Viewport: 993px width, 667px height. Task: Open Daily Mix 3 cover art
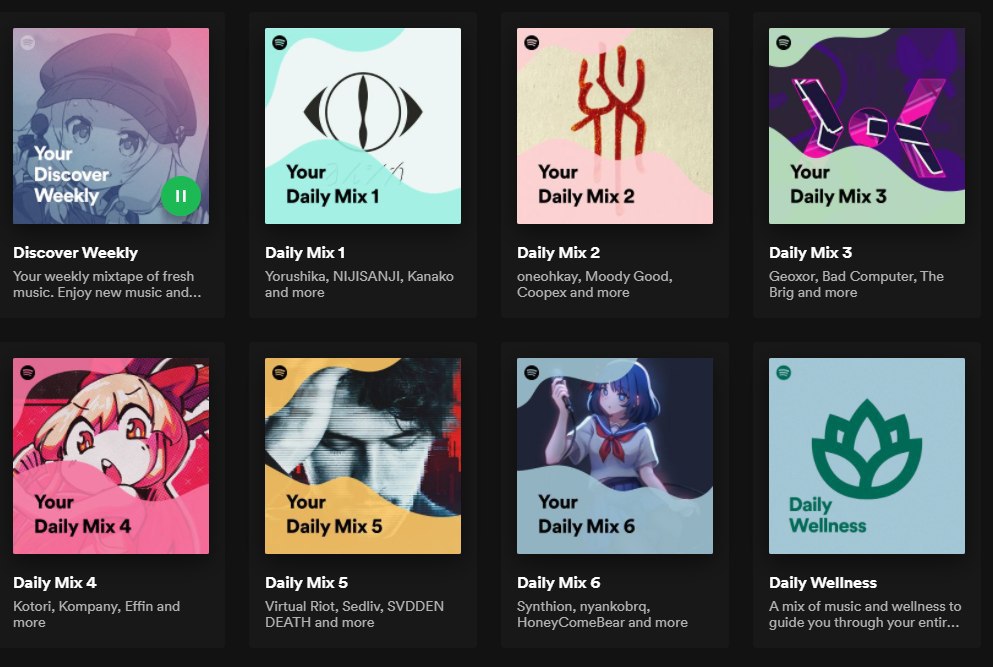(867, 126)
